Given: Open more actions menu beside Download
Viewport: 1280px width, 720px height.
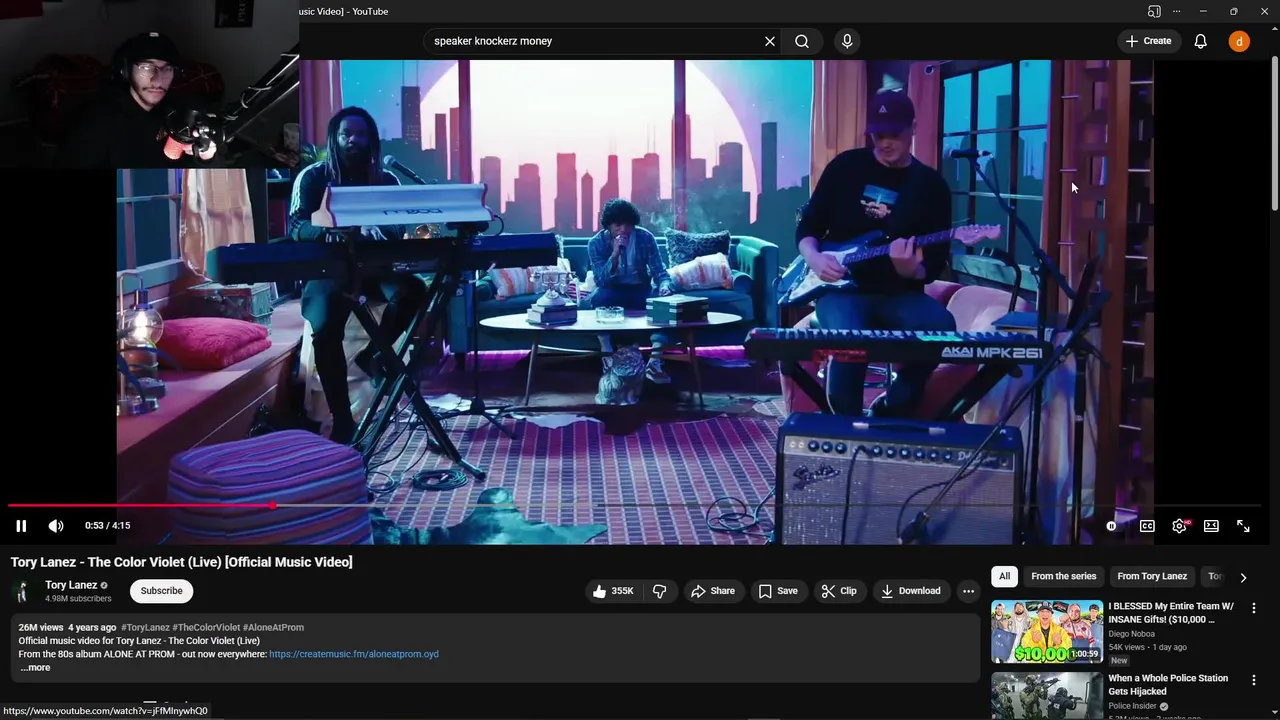Looking at the screenshot, I should 968,591.
